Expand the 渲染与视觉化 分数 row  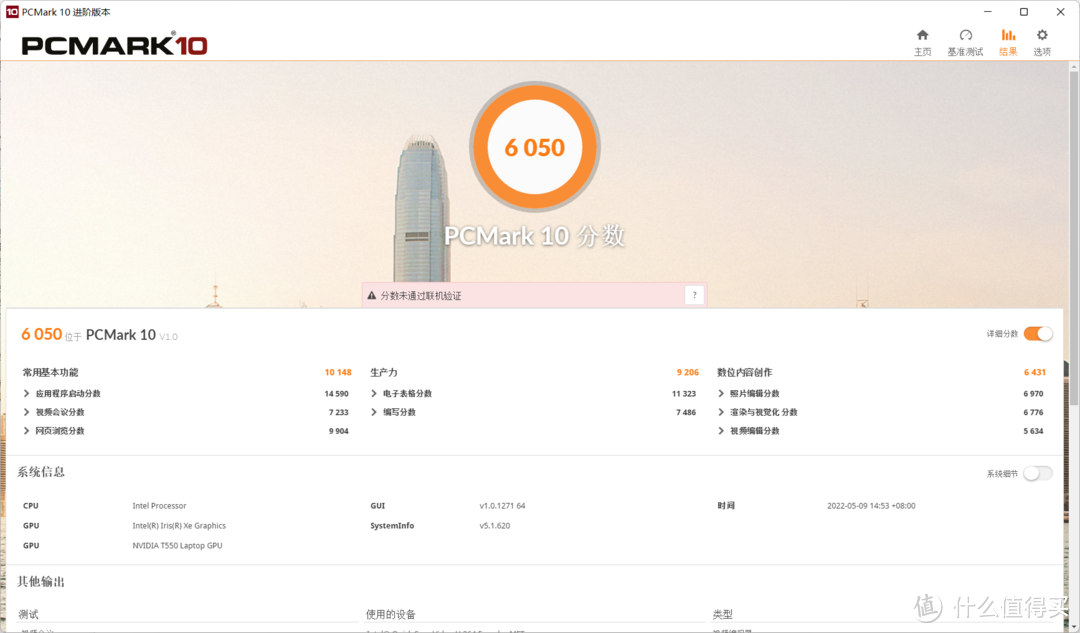[x=721, y=412]
